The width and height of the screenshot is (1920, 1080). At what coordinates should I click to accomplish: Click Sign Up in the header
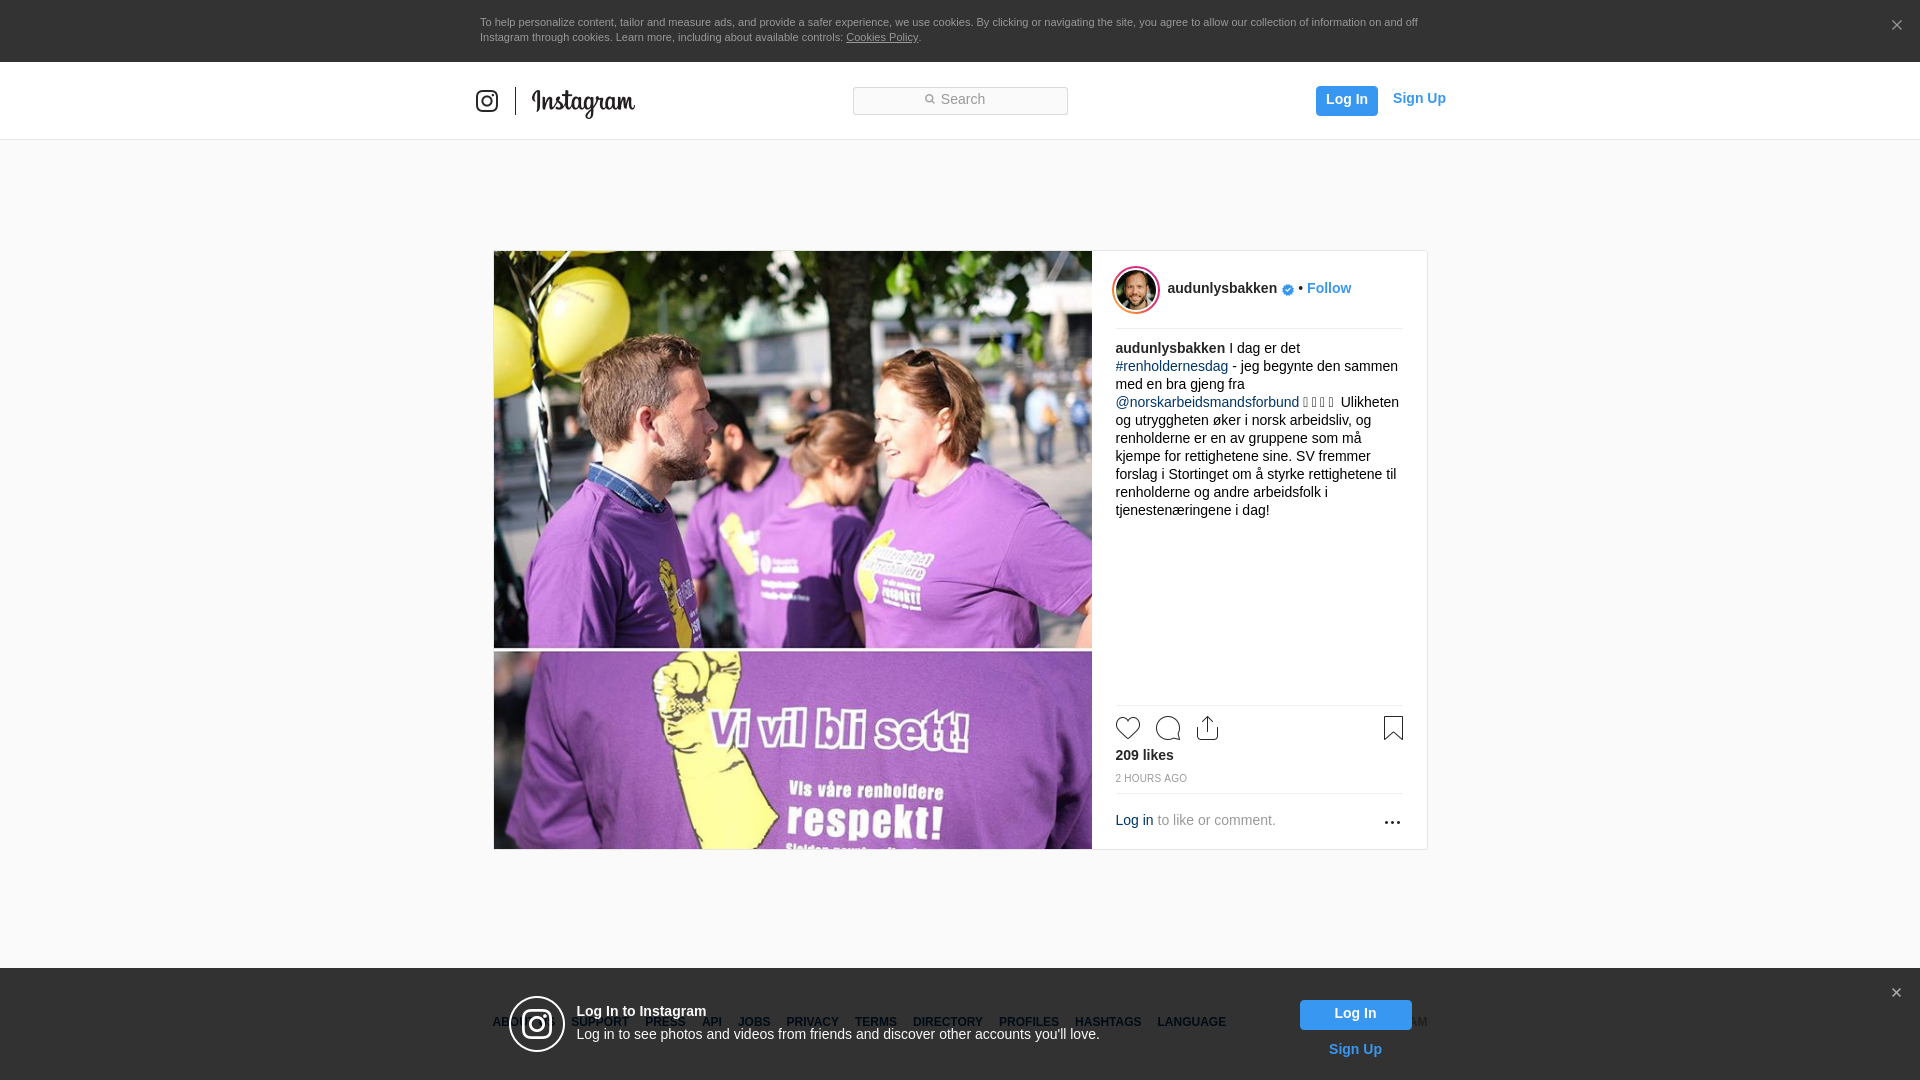tap(1418, 98)
